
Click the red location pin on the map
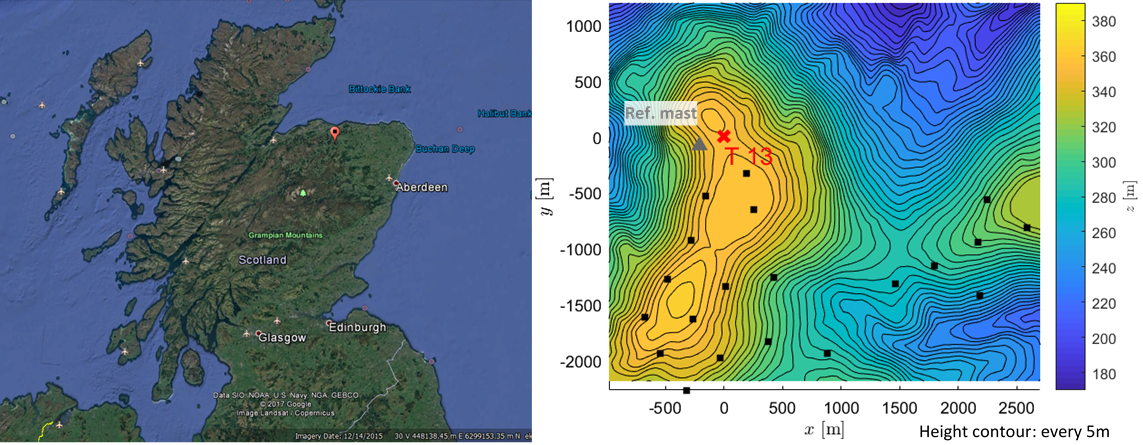tap(335, 133)
